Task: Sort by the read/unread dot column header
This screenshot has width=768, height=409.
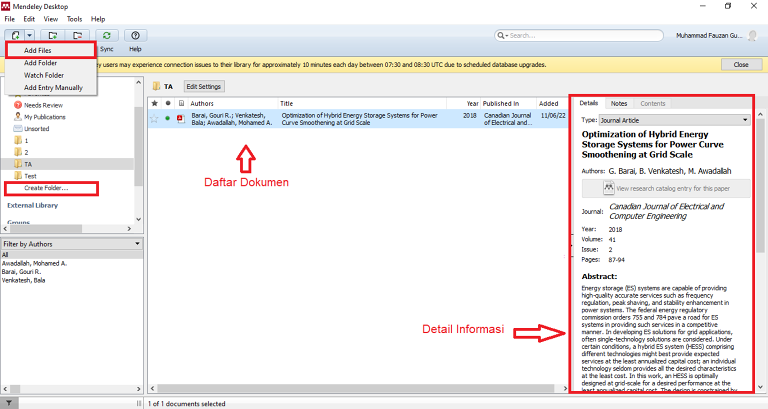Action: [168, 103]
